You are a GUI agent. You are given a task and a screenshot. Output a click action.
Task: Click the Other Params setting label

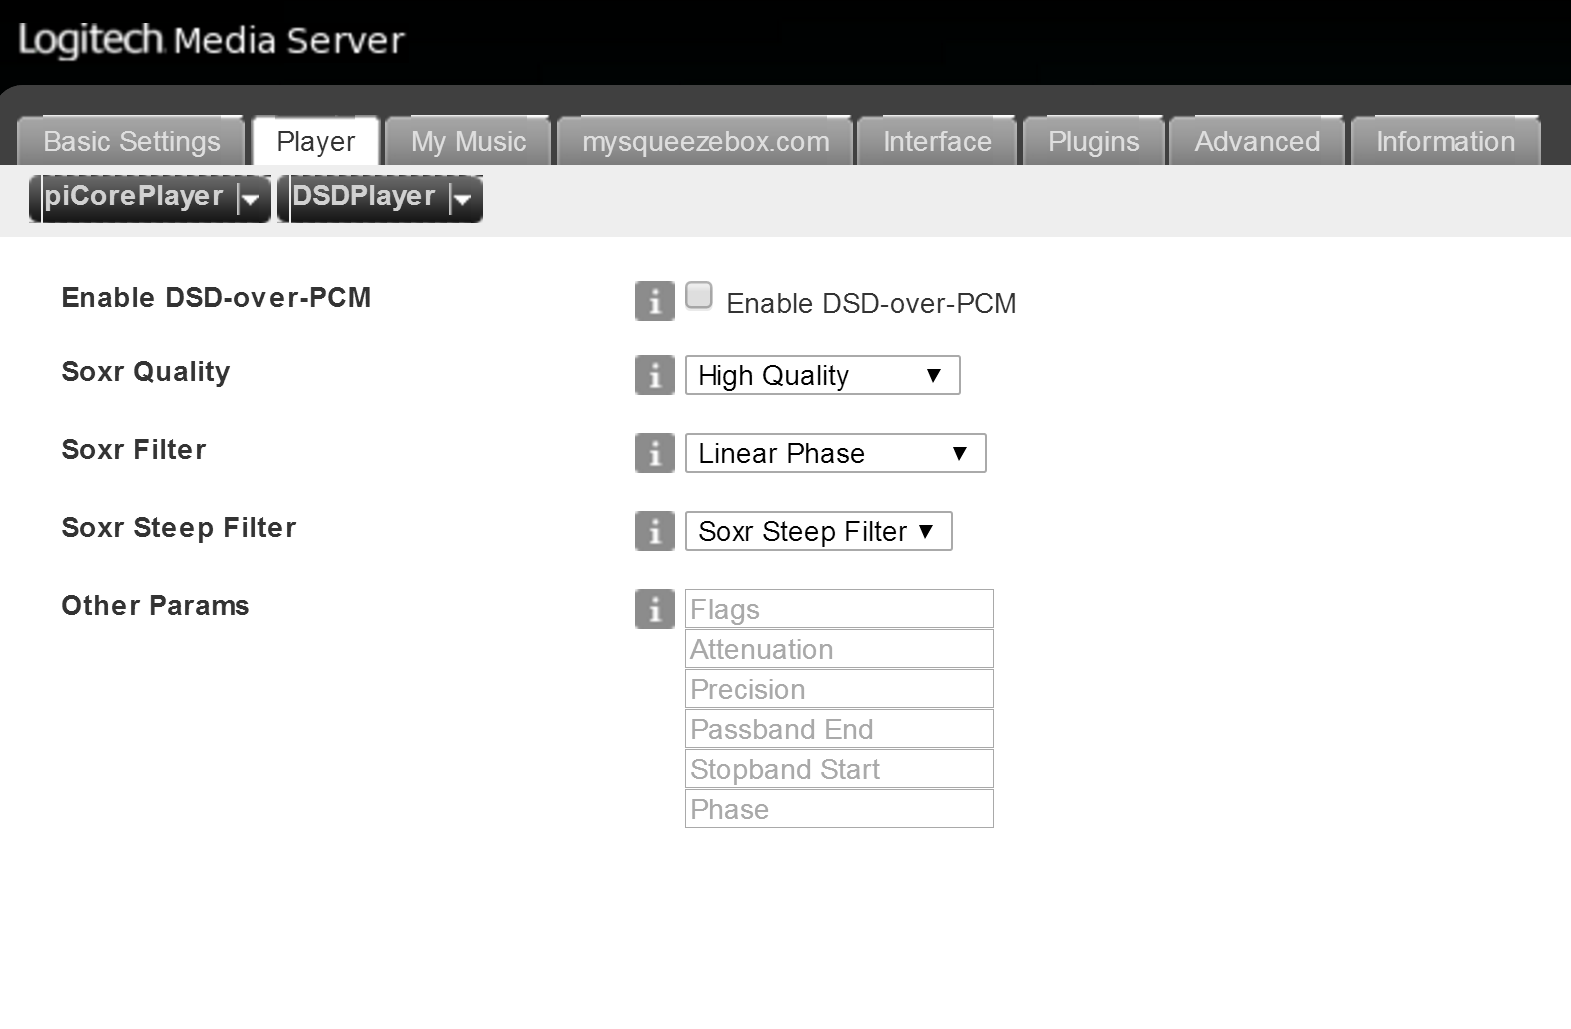pos(155,605)
